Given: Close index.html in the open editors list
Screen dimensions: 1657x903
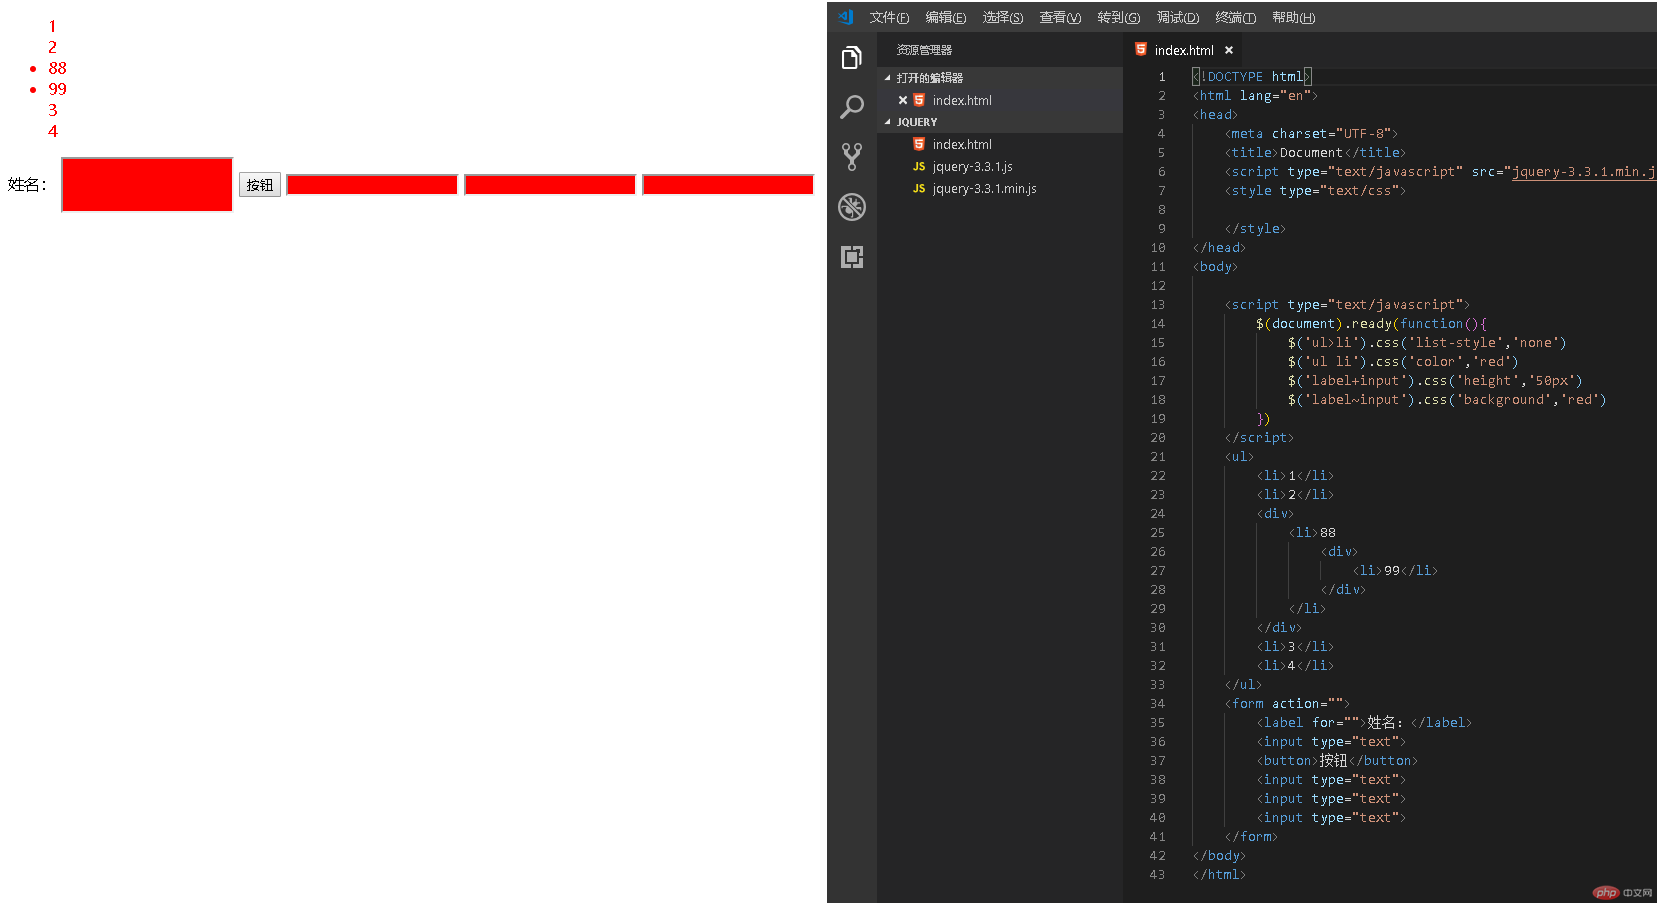Looking at the screenshot, I should click(x=903, y=100).
